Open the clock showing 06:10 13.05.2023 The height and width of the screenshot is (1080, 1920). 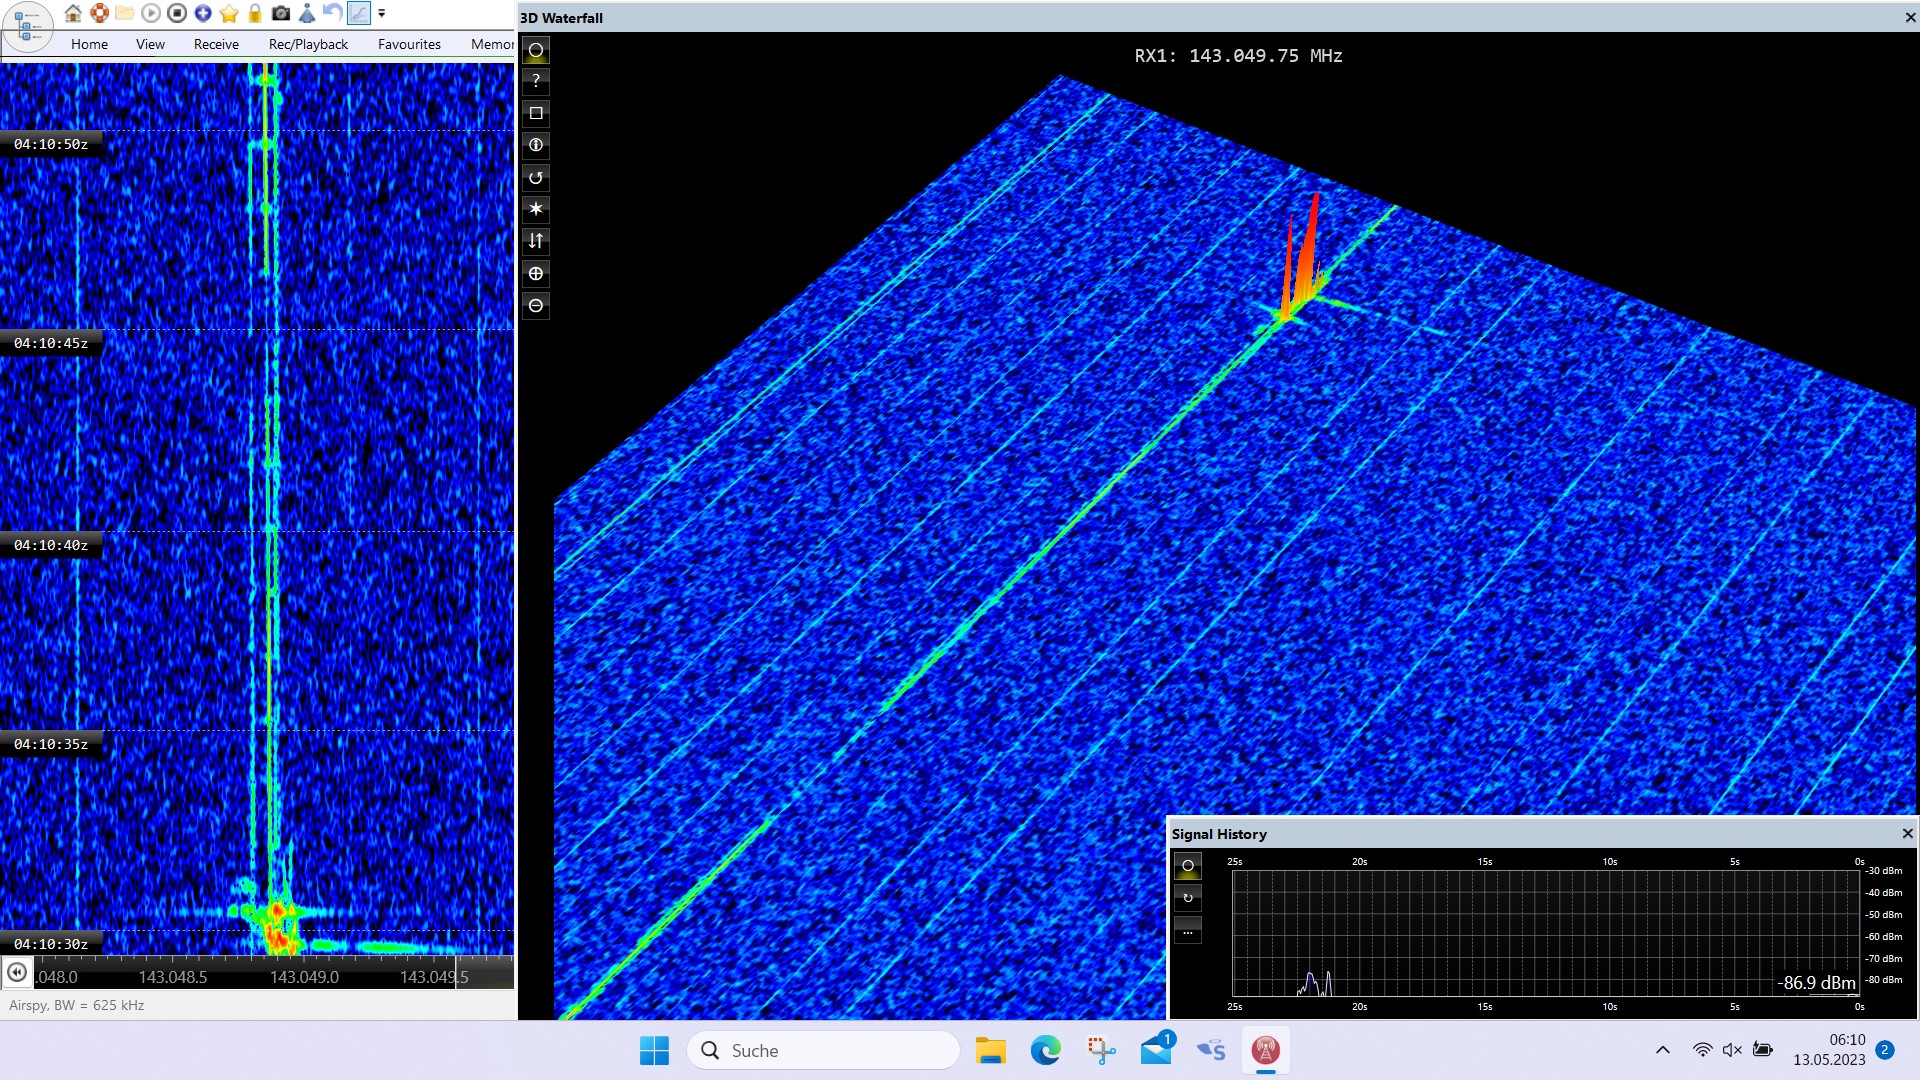(1829, 1050)
